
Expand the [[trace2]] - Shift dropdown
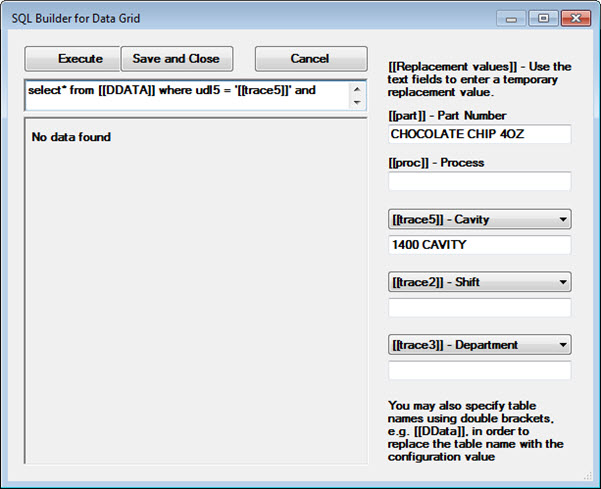479,282
